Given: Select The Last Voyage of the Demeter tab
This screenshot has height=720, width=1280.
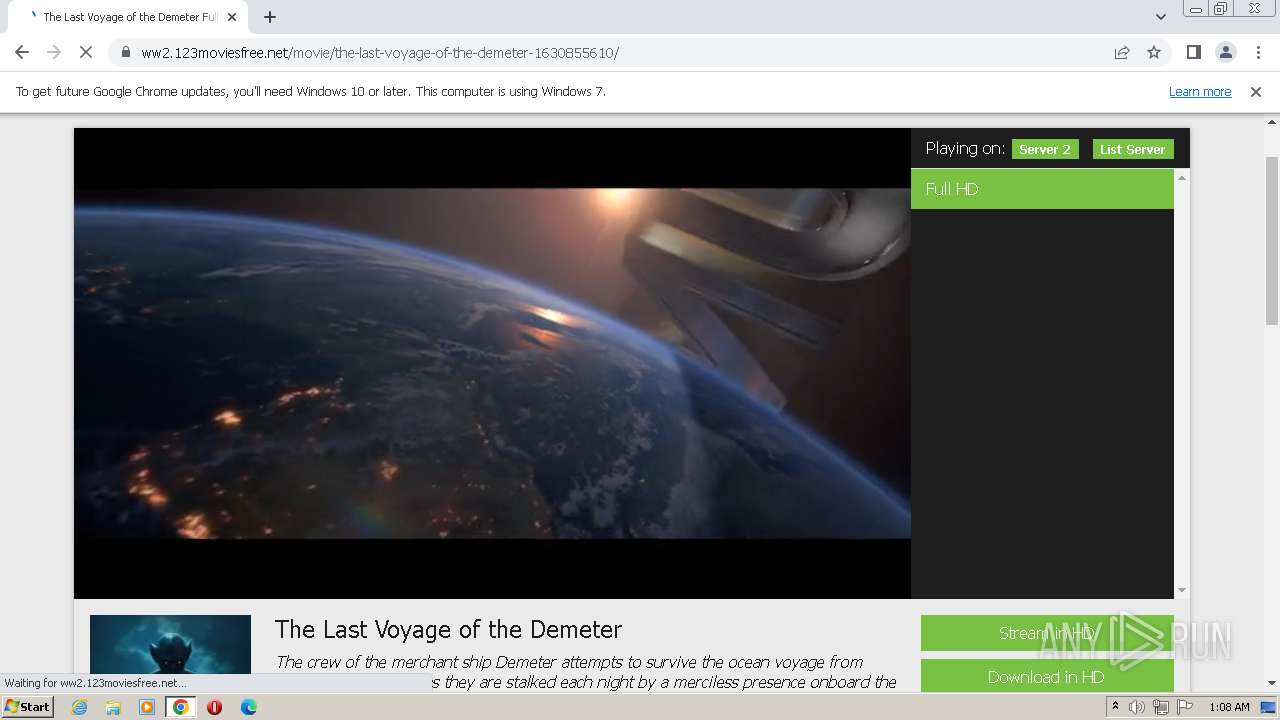Looking at the screenshot, I should [x=130, y=17].
